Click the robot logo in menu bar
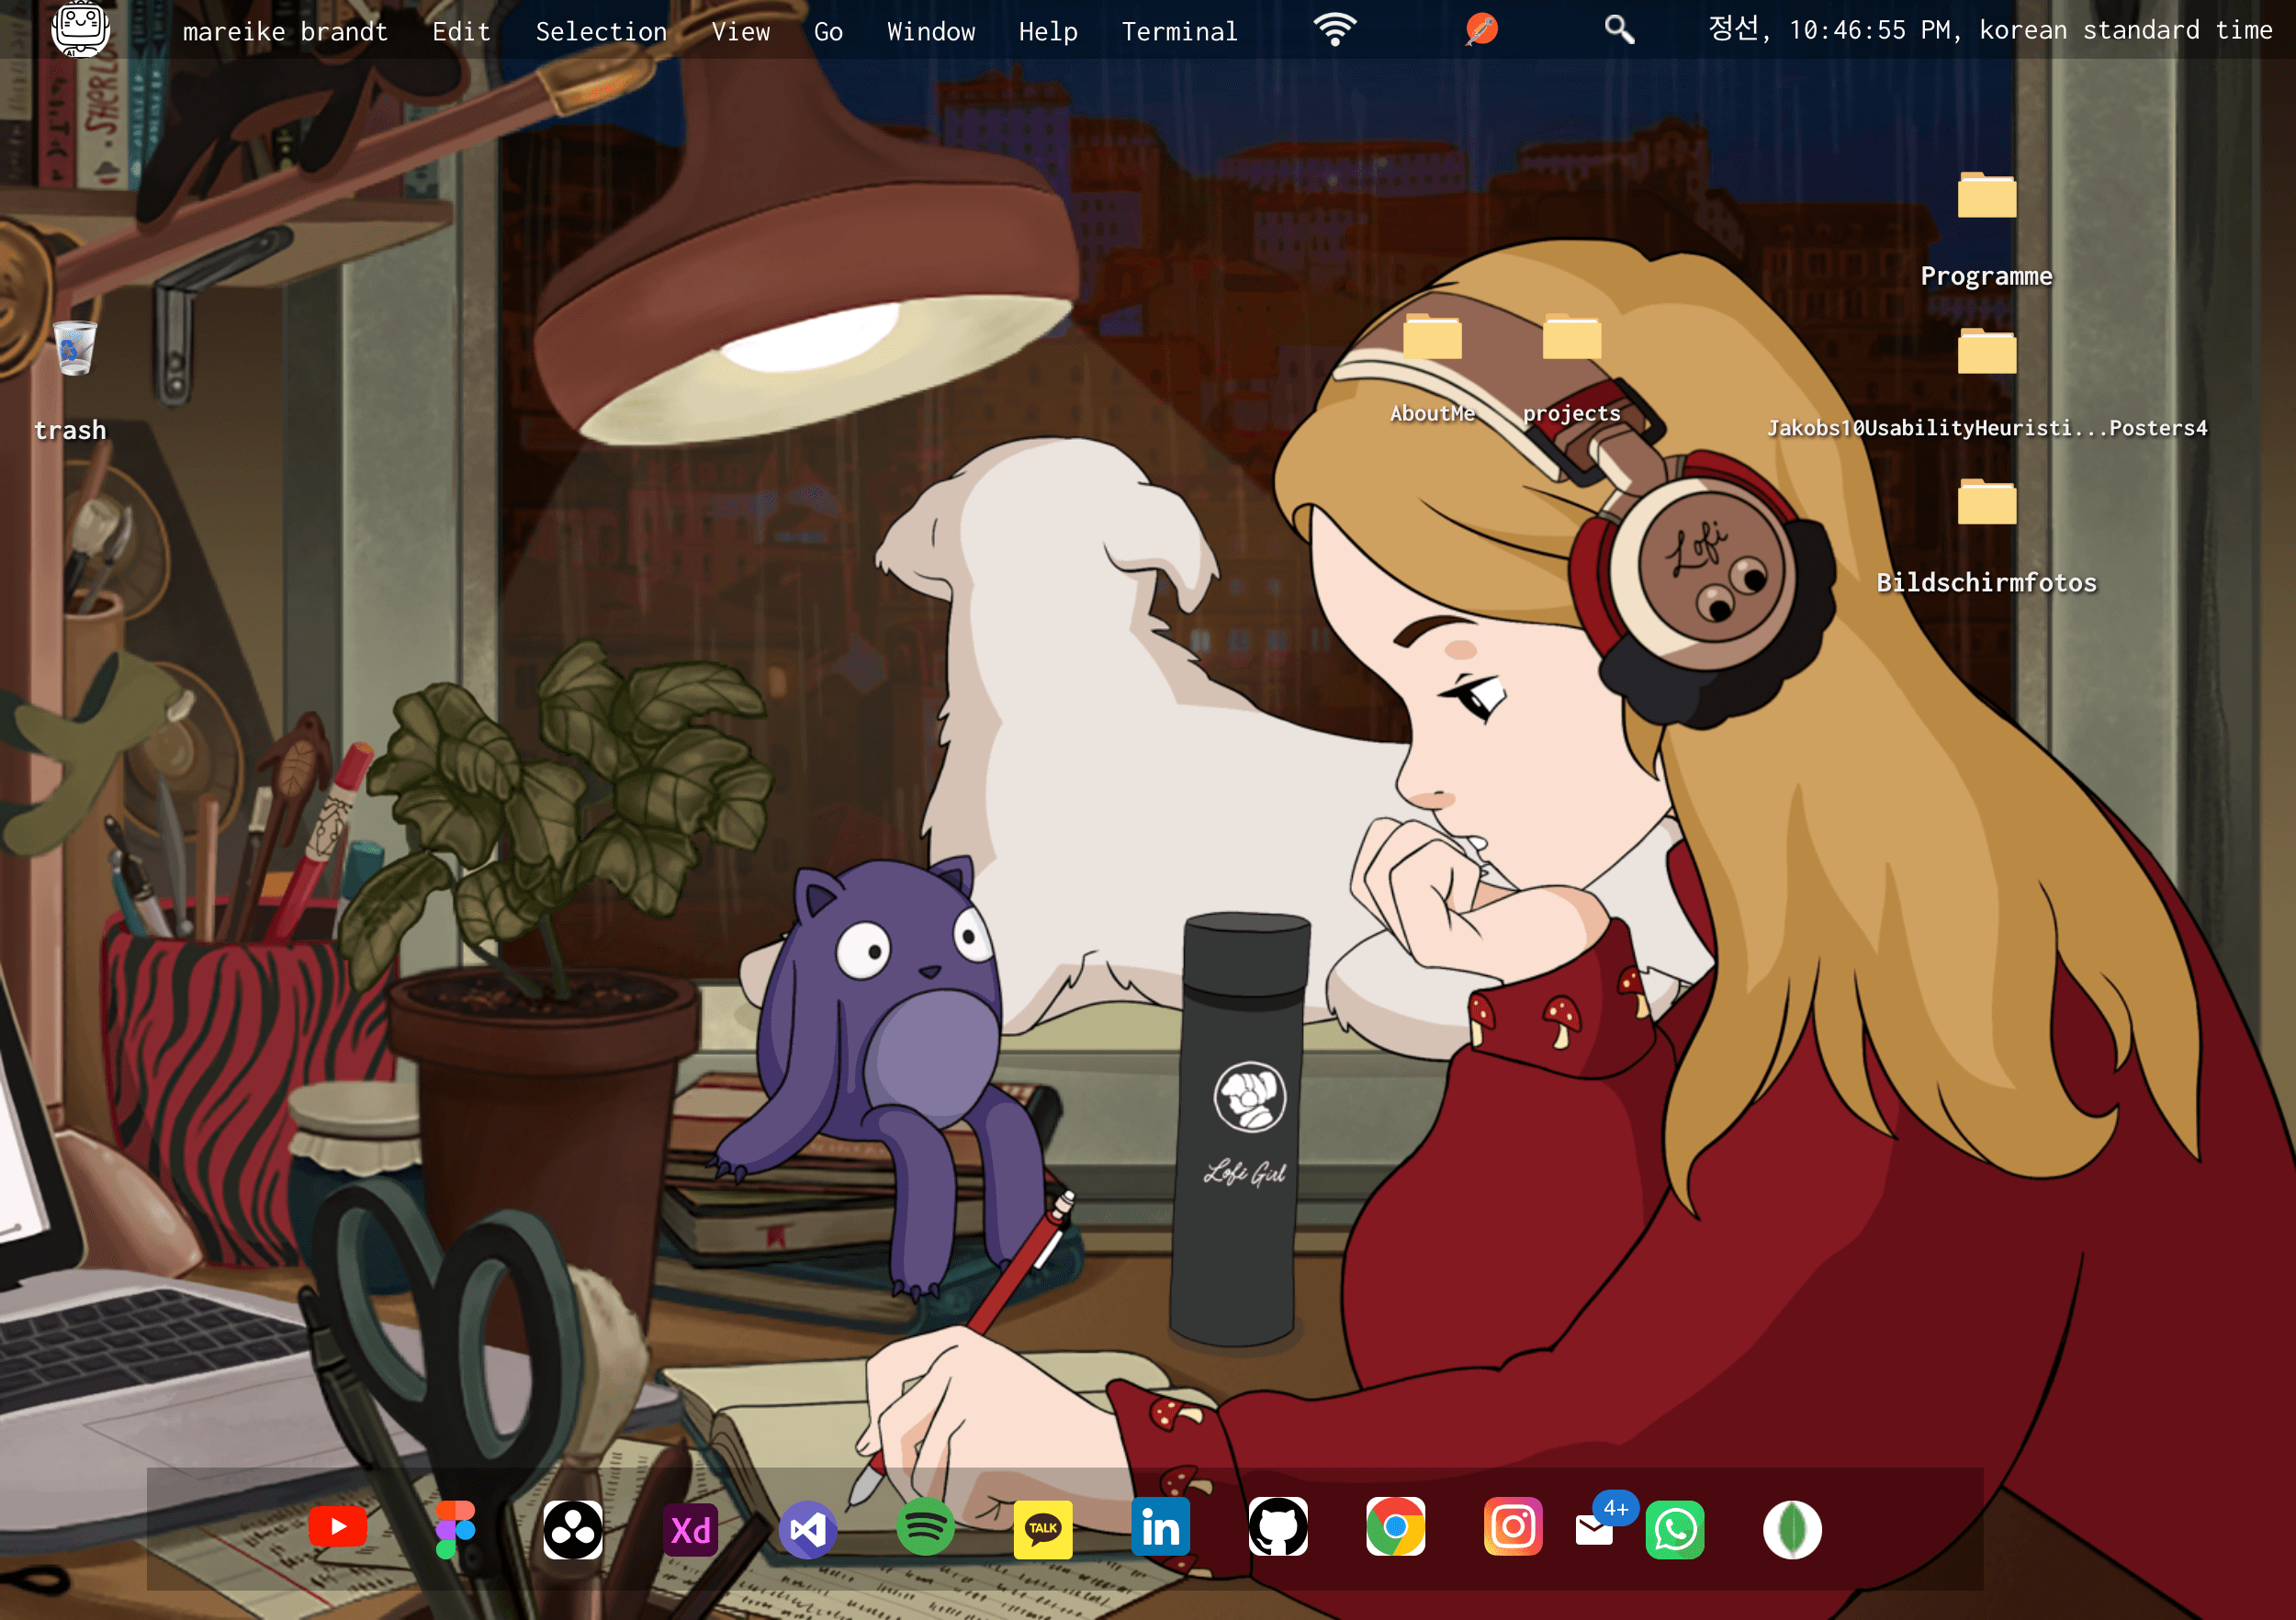Screen dimensions: 2296x1620 80,30
